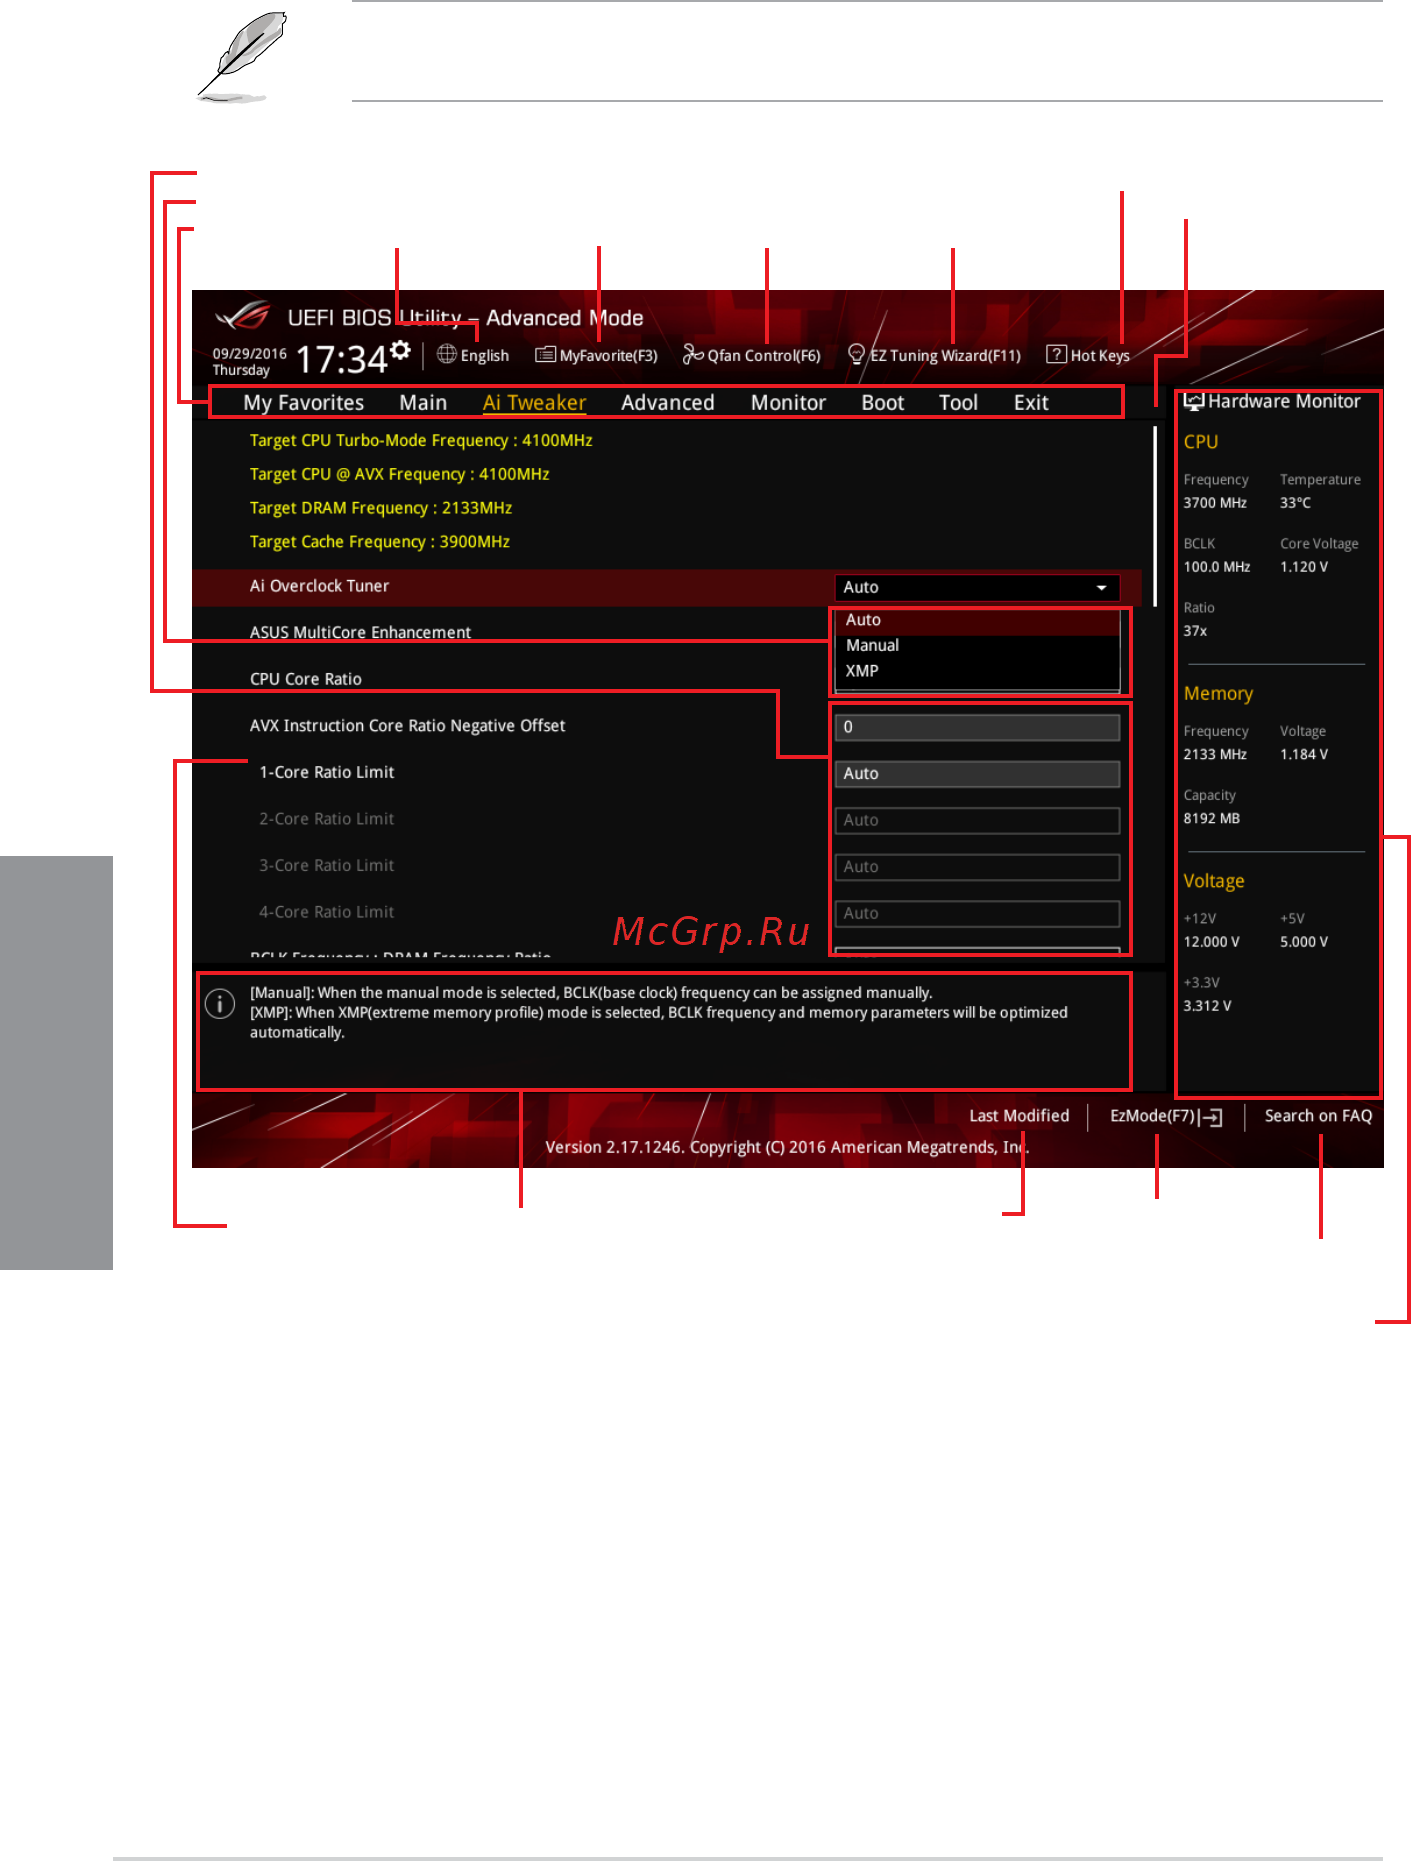Image resolution: width=1411 pixels, height=1861 pixels.
Task: Select ASUS MultiCore Enhancement setting
Action: pos(360,632)
